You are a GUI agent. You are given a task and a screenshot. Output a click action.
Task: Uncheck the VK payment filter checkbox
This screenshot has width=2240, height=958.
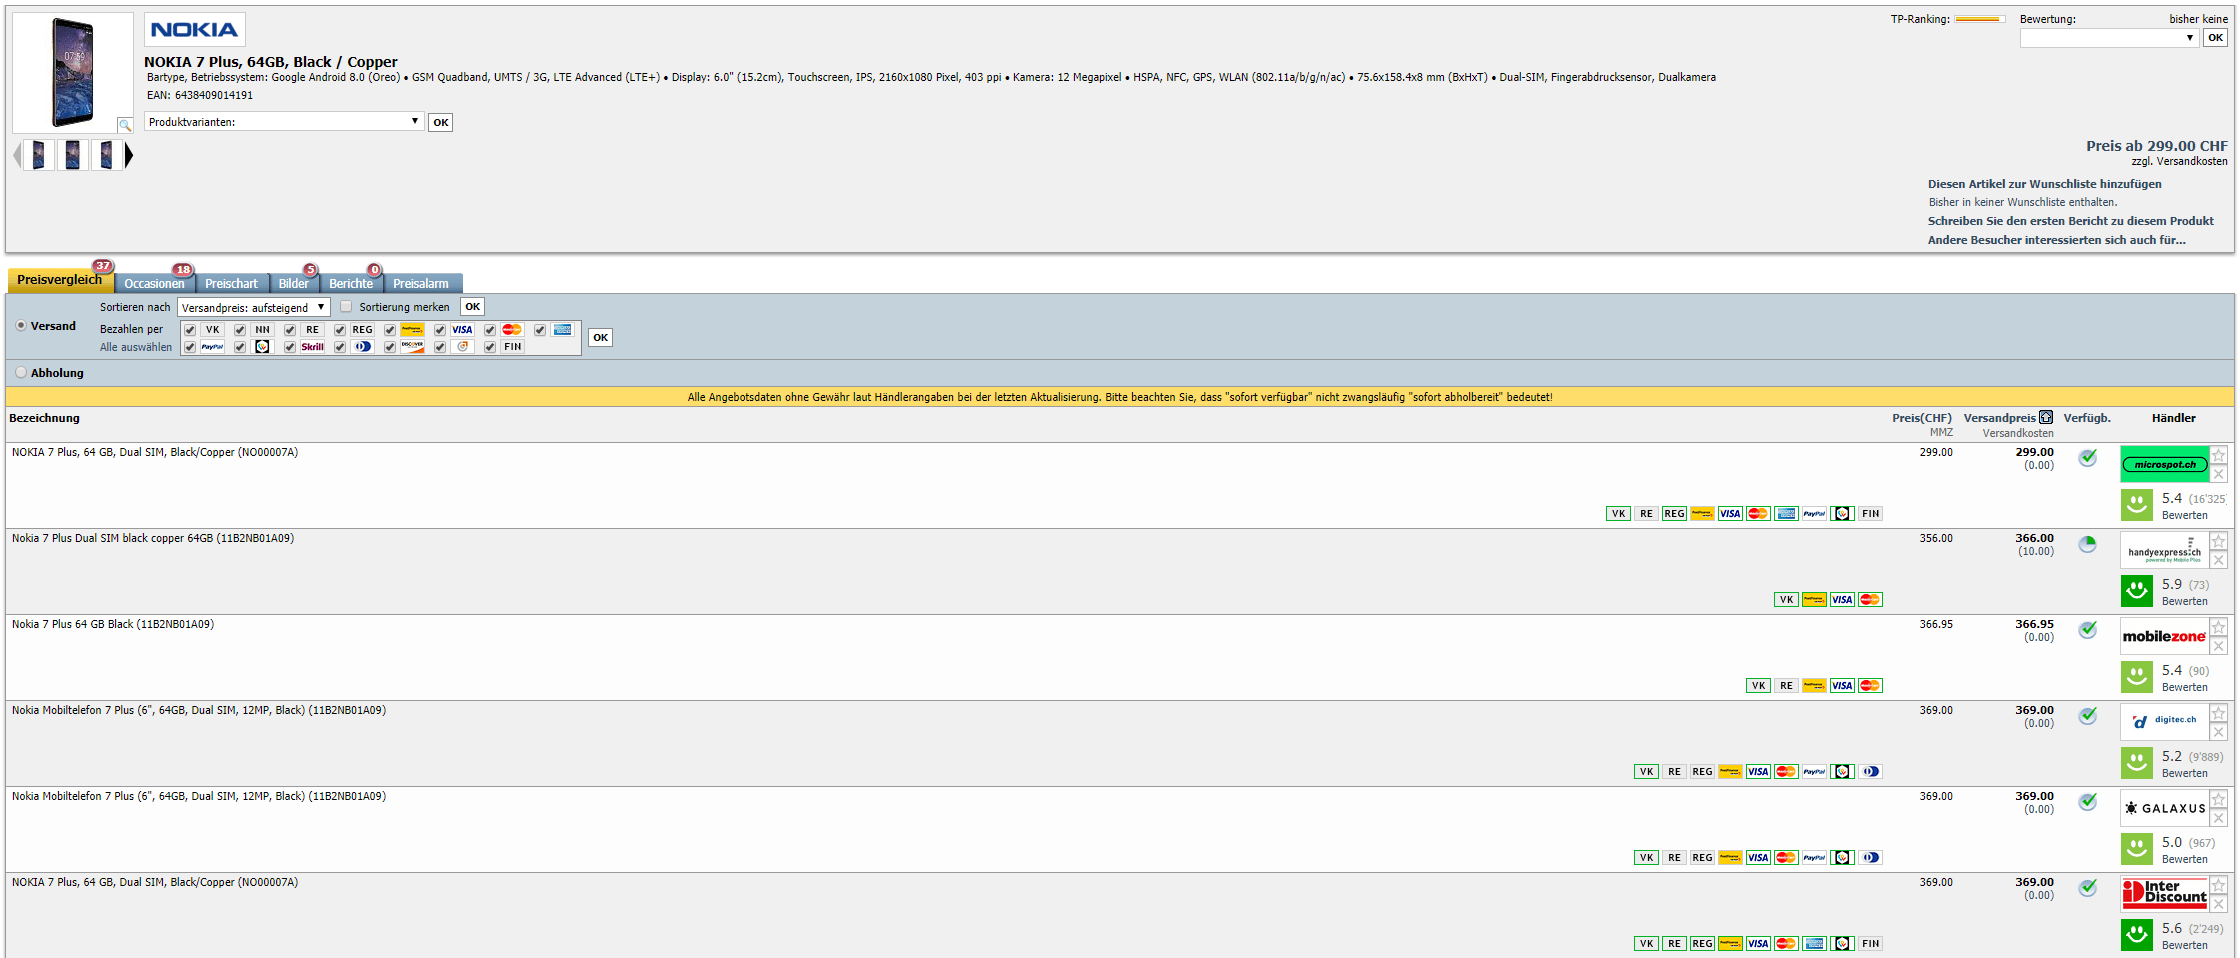point(190,330)
